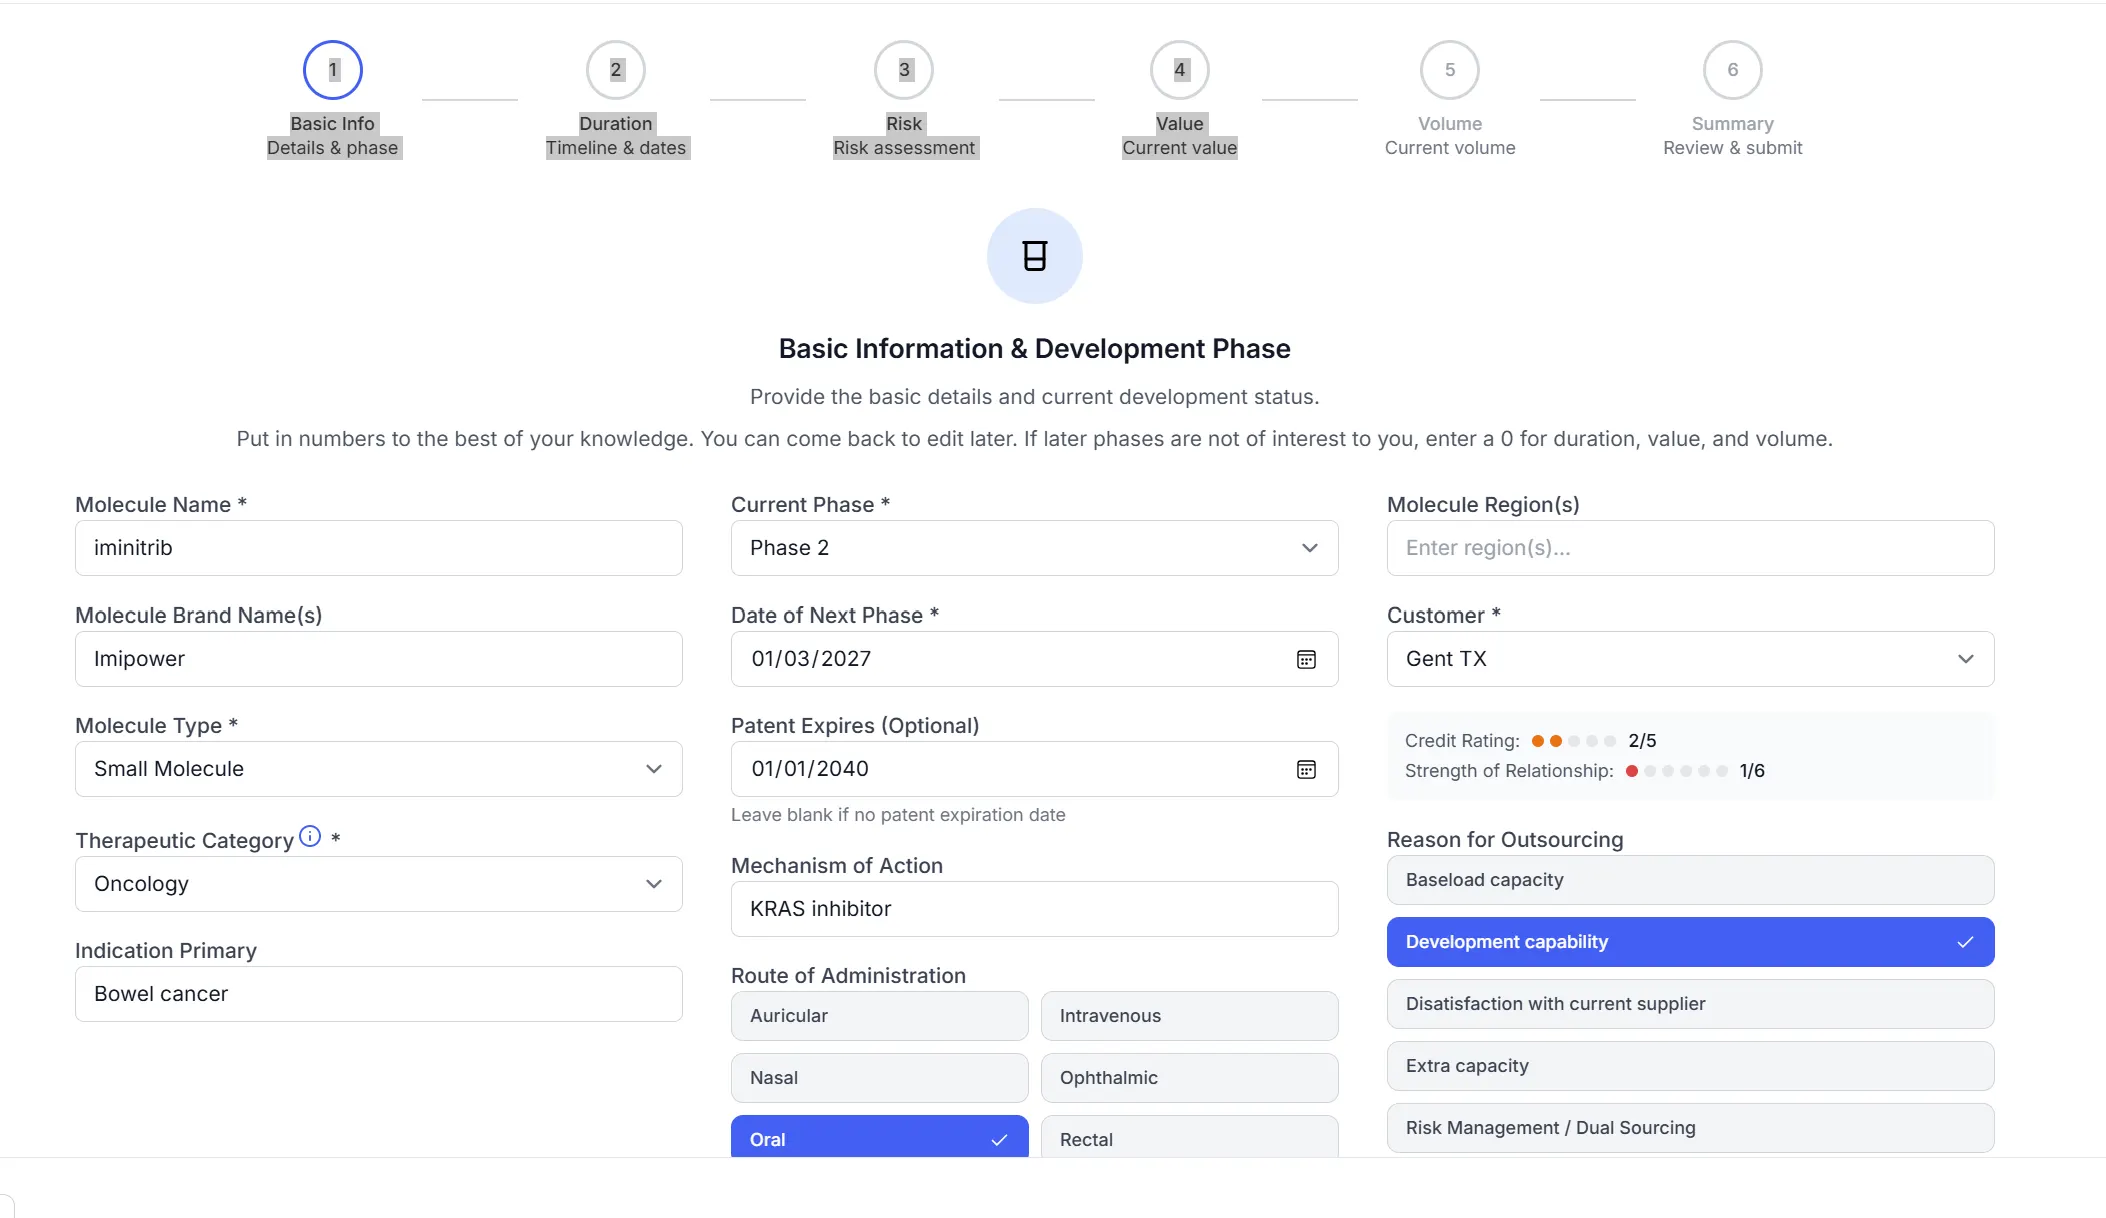
Task: Select Disatisfaction with current supplier
Action: 1691,1004
